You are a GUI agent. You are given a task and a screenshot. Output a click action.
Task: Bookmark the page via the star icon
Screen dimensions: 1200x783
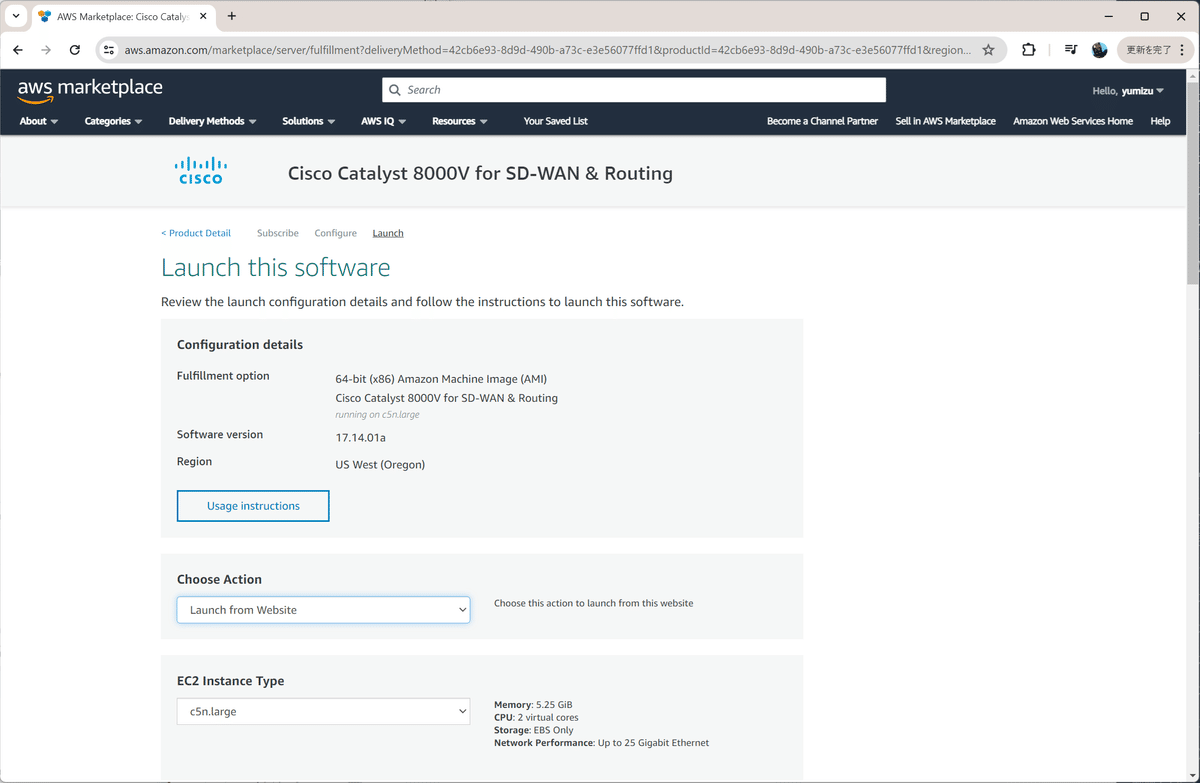click(x=988, y=49)
